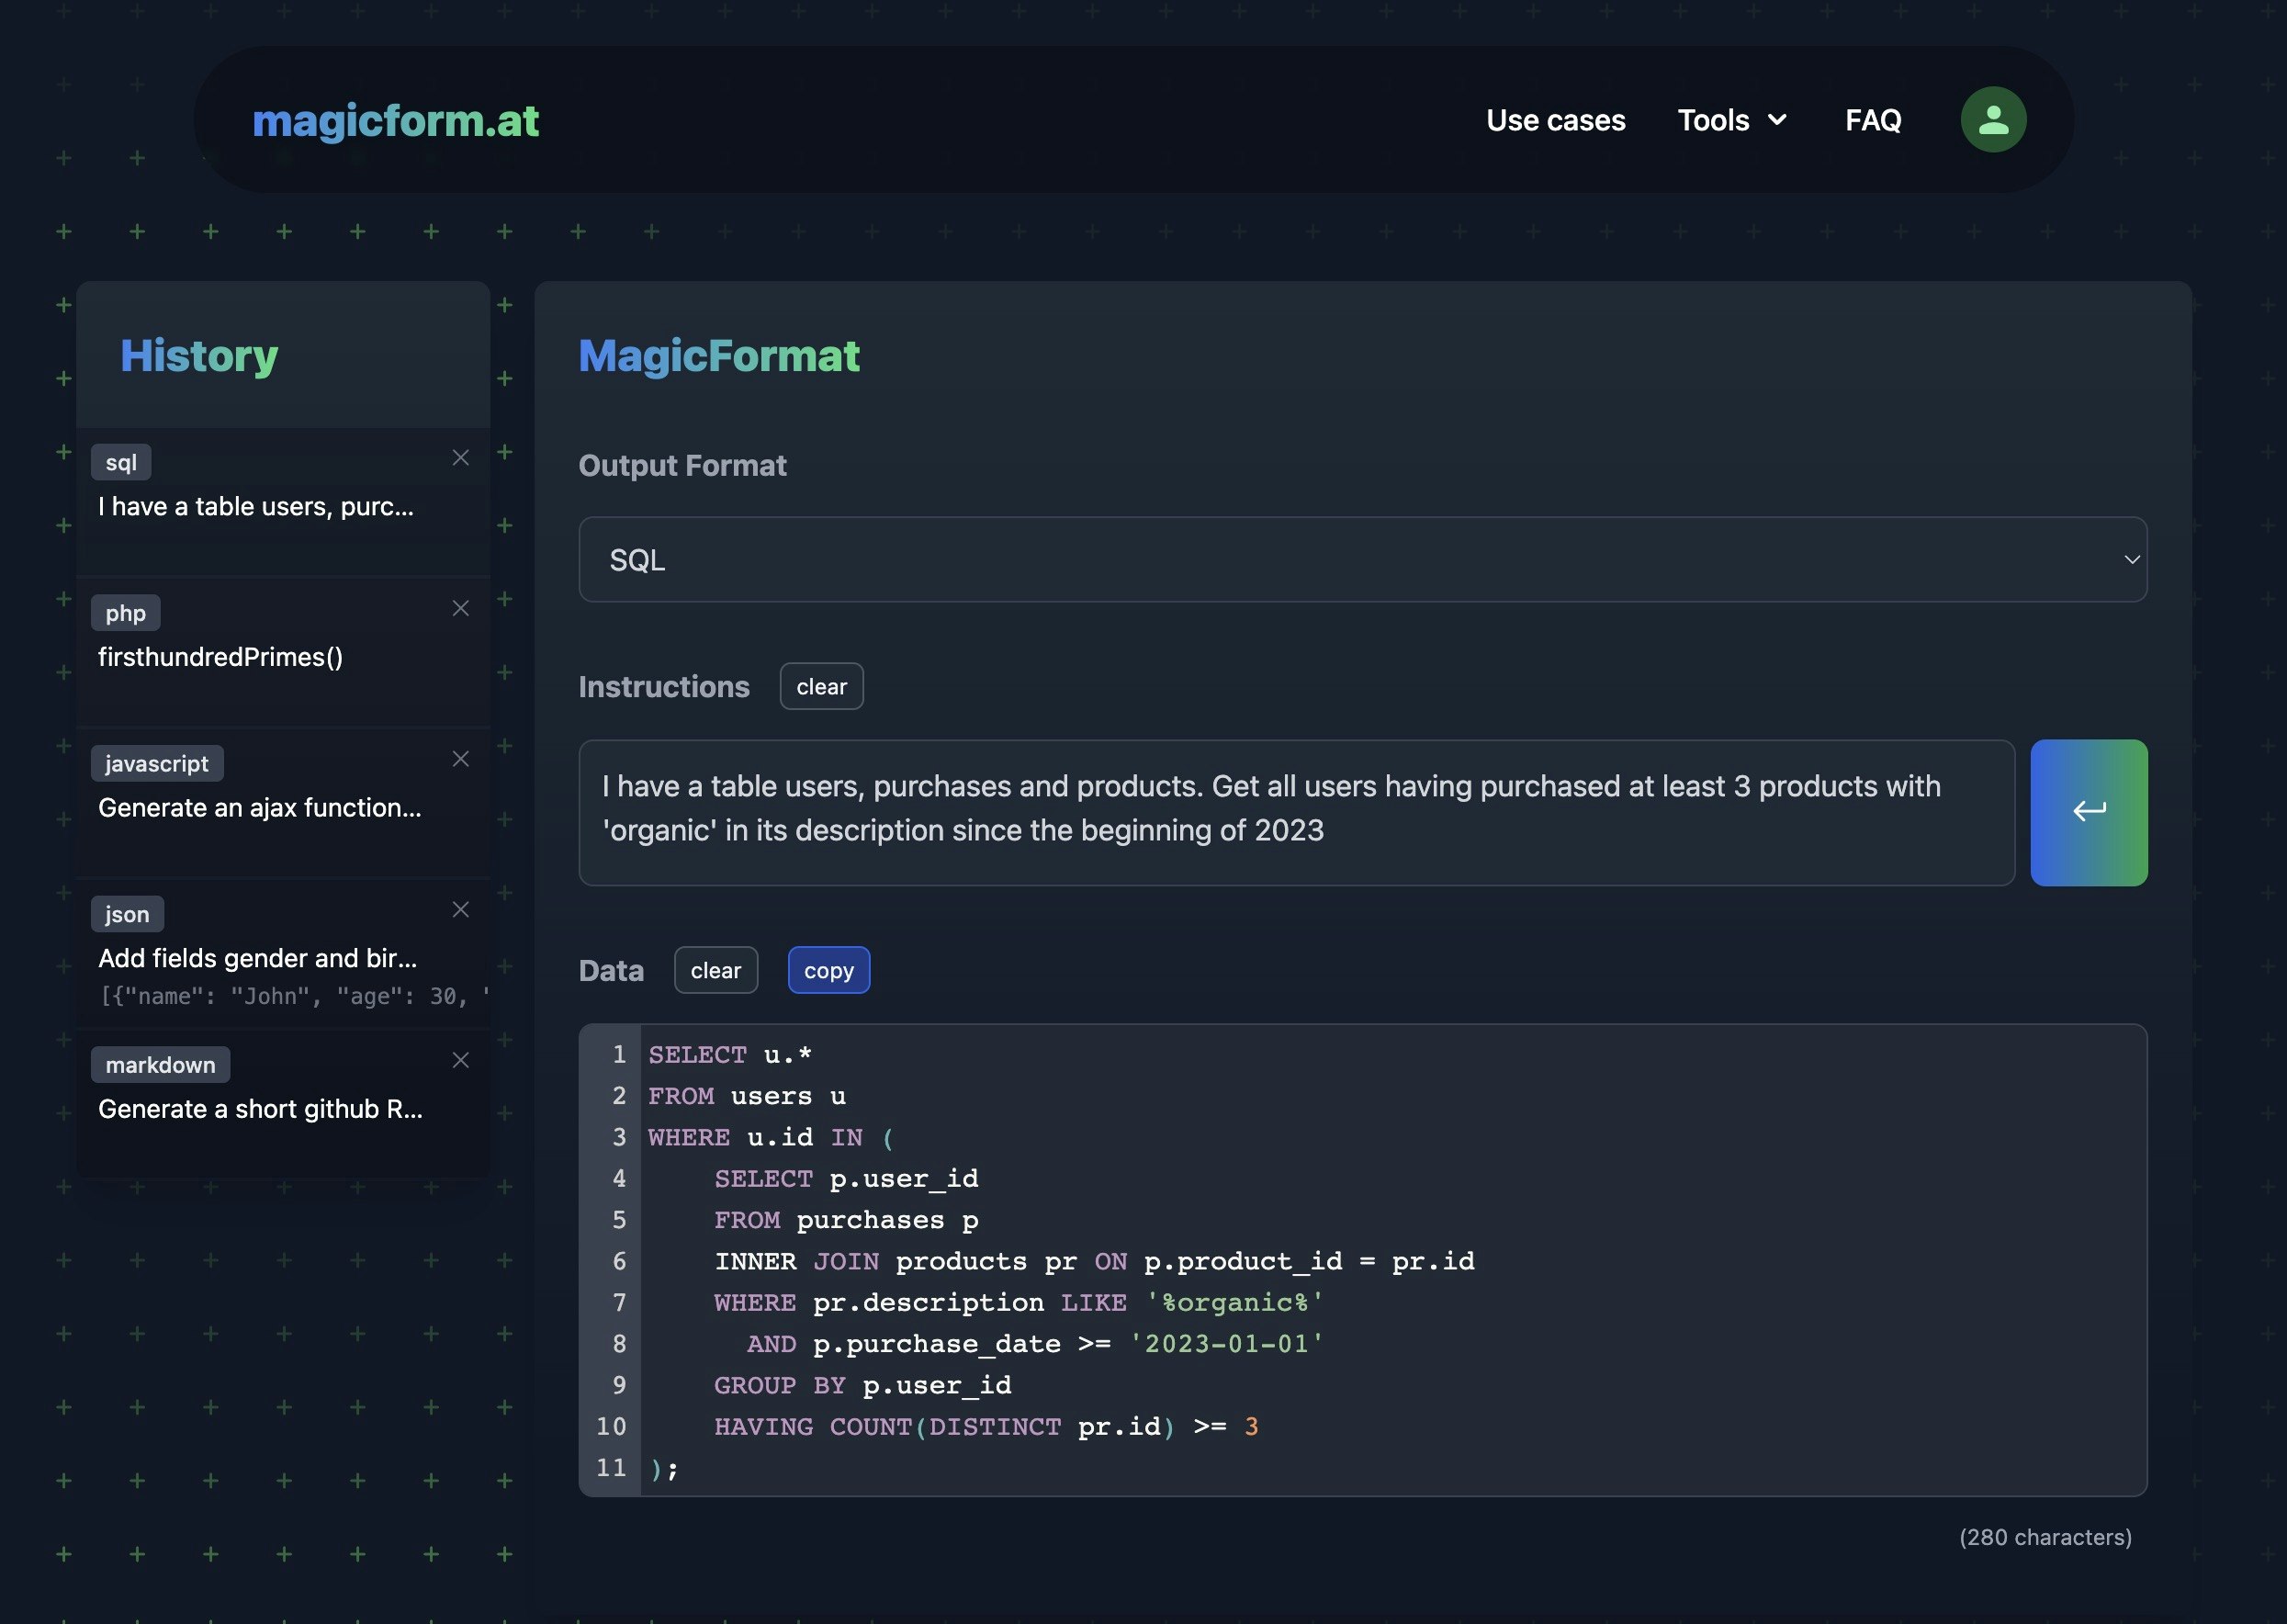Viewport: 2287px width, 1624px height.
Task: Click the Output Format label
Action: (x=683, y=466)
